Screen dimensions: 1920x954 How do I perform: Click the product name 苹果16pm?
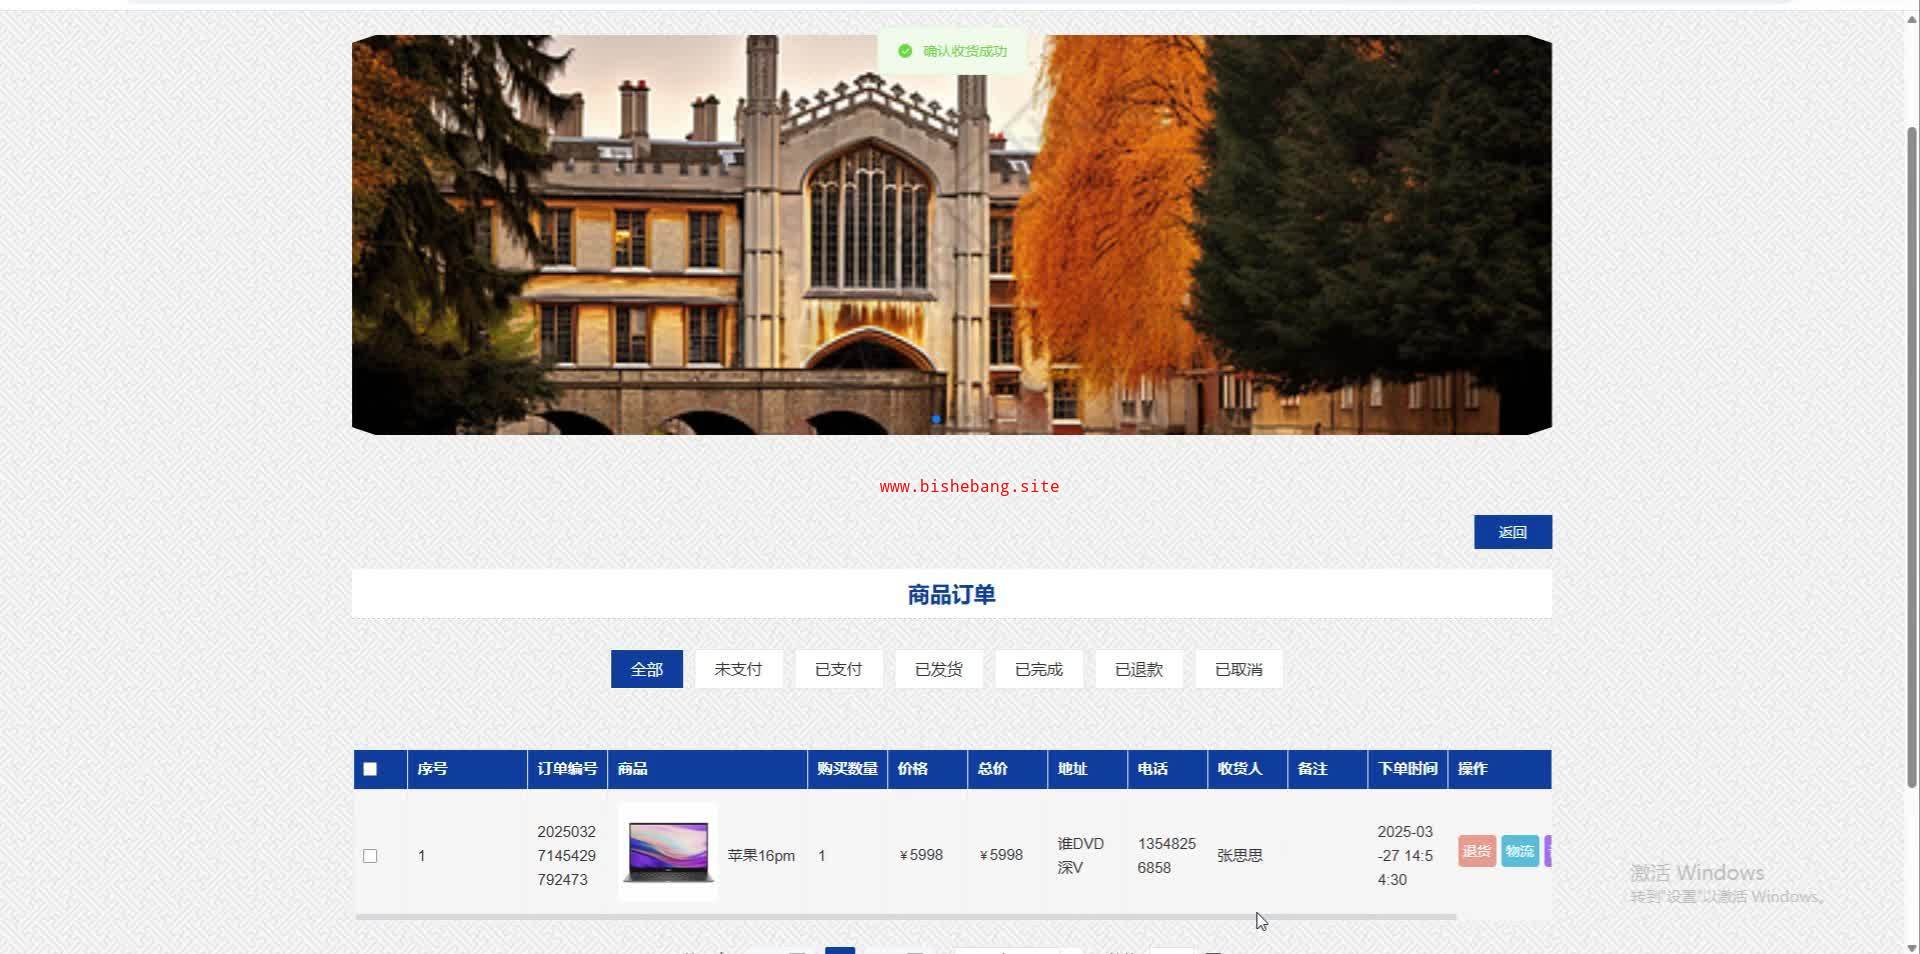pyautogui.click(x=761, y=856)
